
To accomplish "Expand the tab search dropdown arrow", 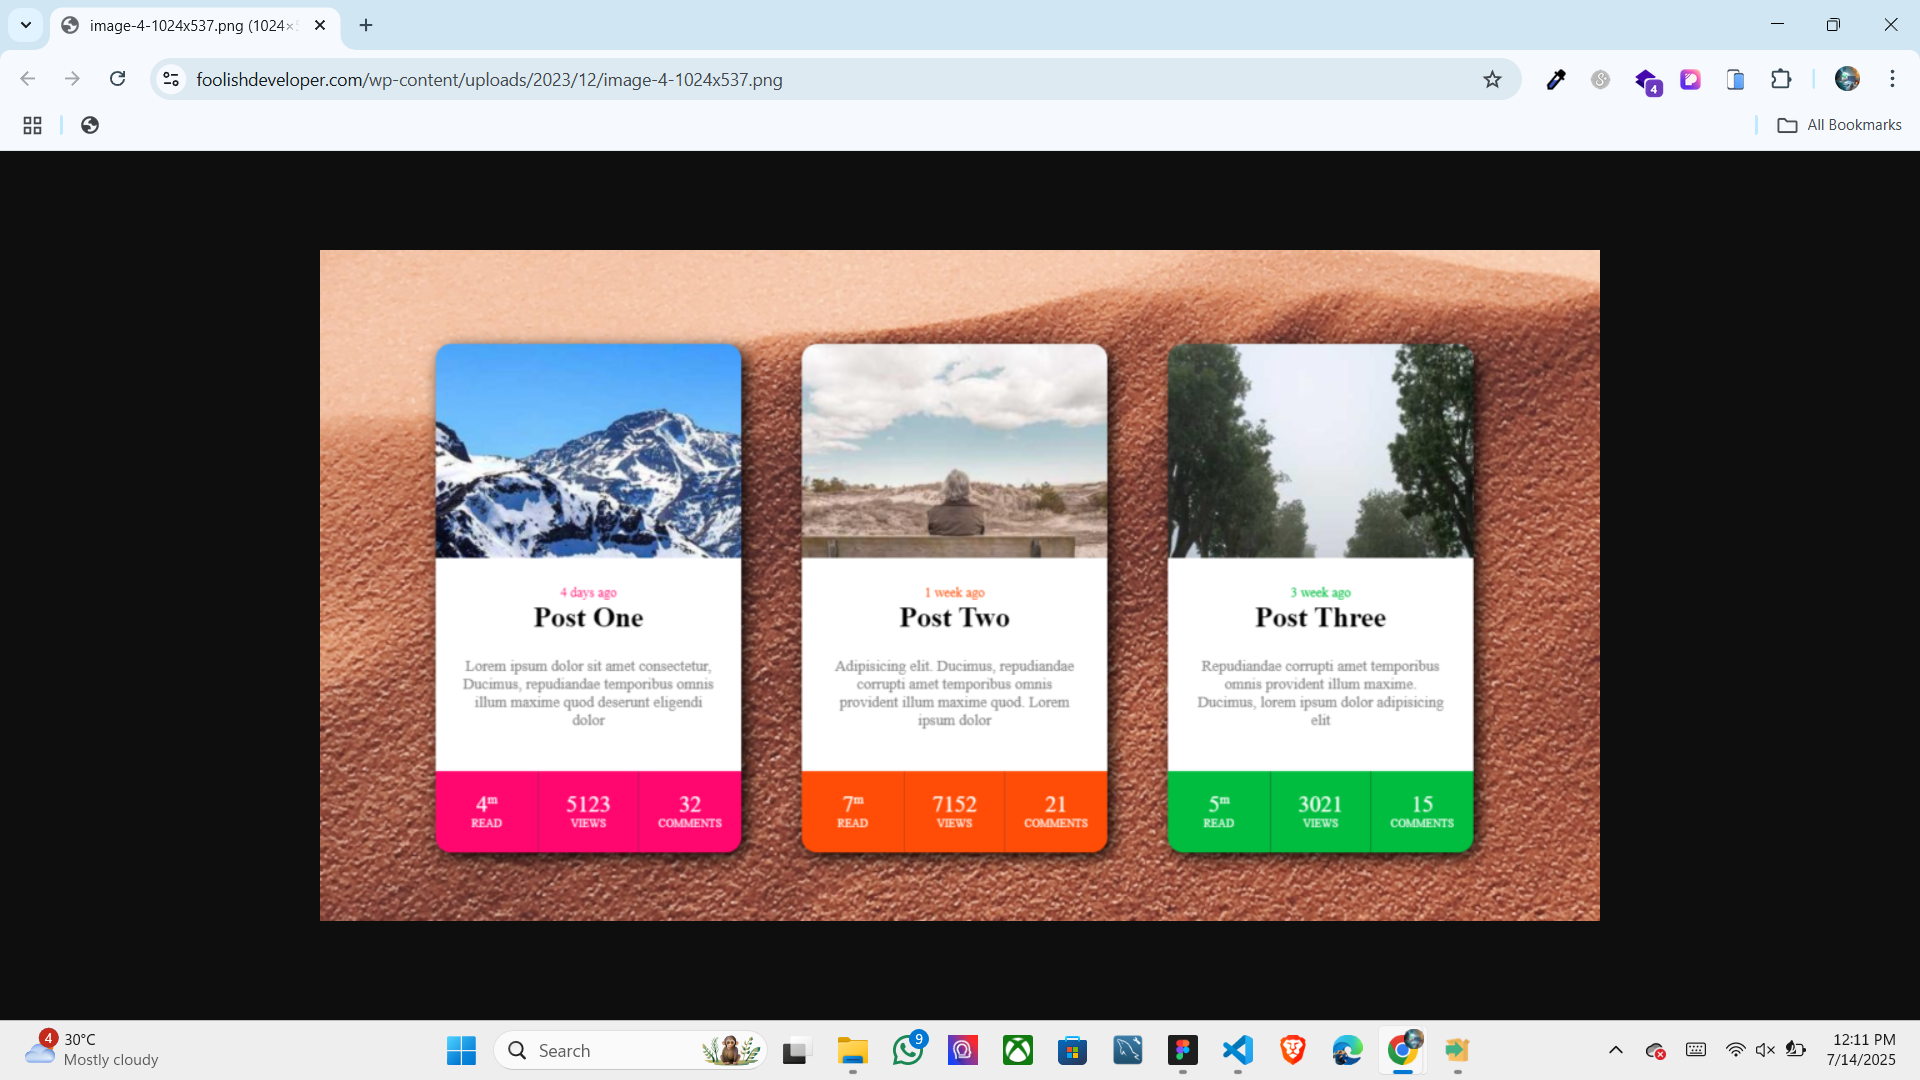I will tap(26, 25).
